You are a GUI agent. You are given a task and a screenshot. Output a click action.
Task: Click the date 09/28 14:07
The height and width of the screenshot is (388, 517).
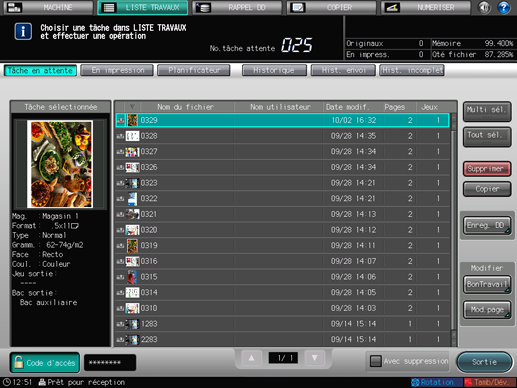(x=353, y=261)
